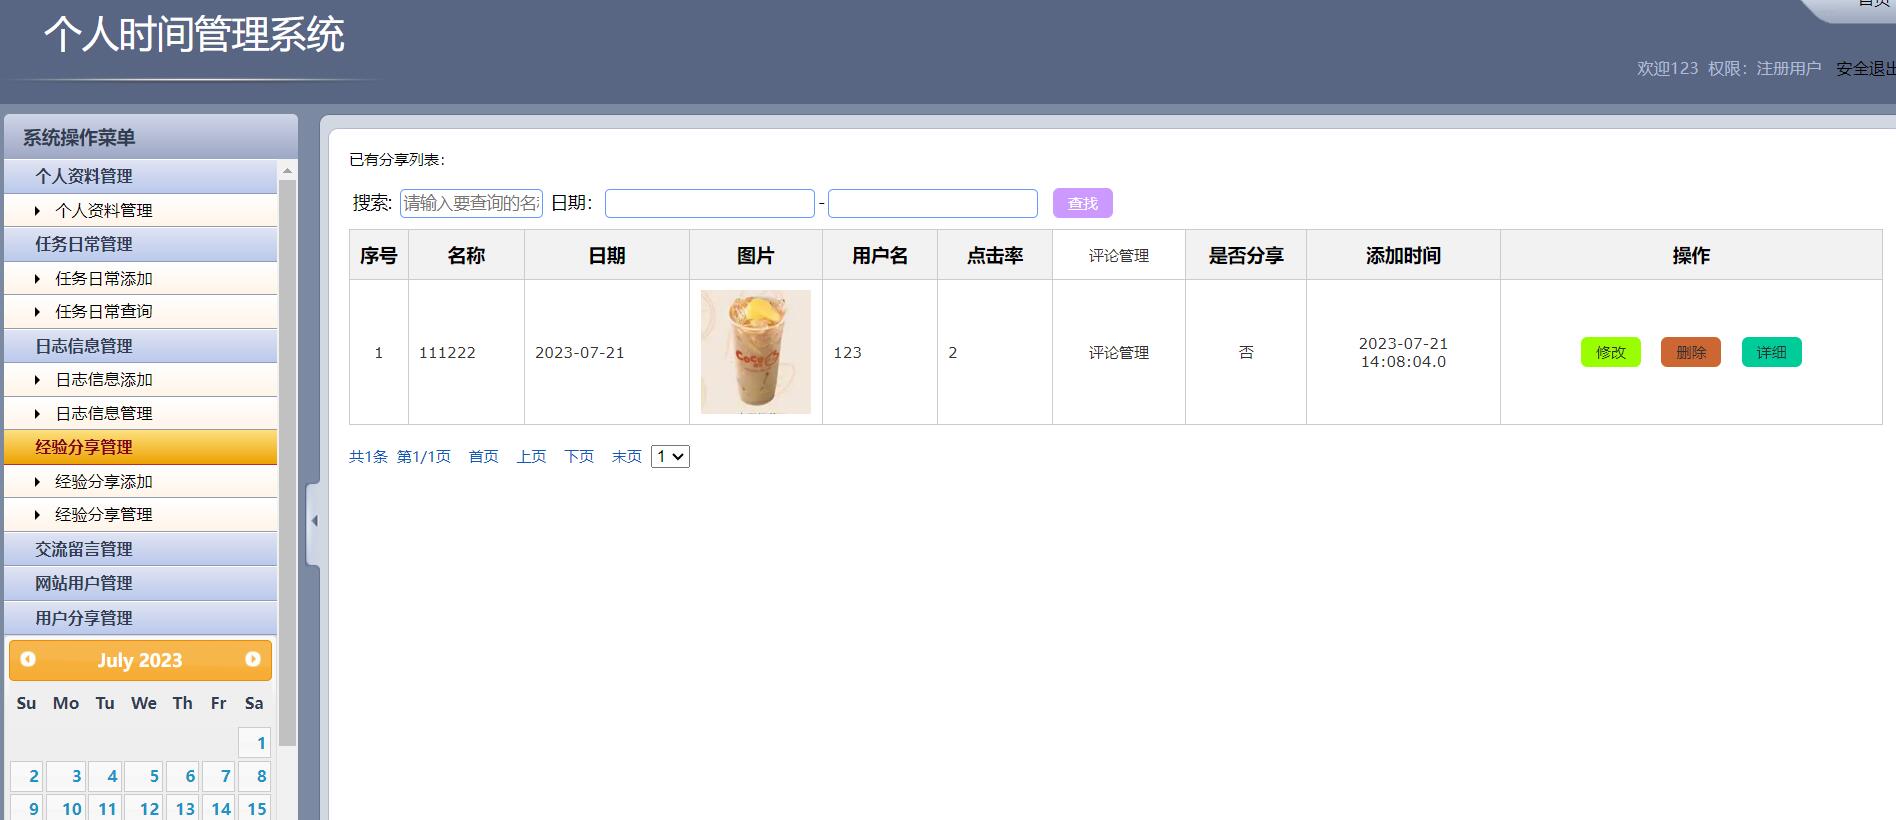1896x820 pixels.
Task: Click the drink photo thumbnail
Action: (756, 352)
